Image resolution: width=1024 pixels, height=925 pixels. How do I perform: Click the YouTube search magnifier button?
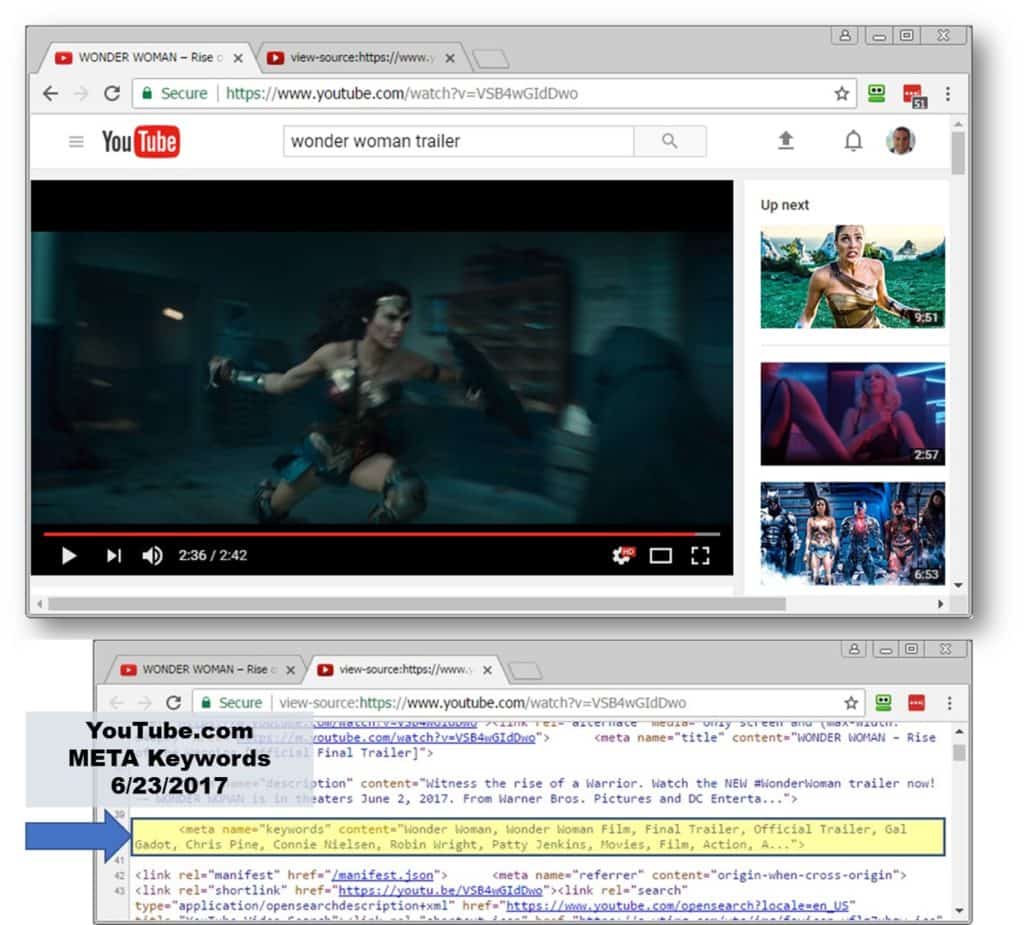tap(669, 141)
